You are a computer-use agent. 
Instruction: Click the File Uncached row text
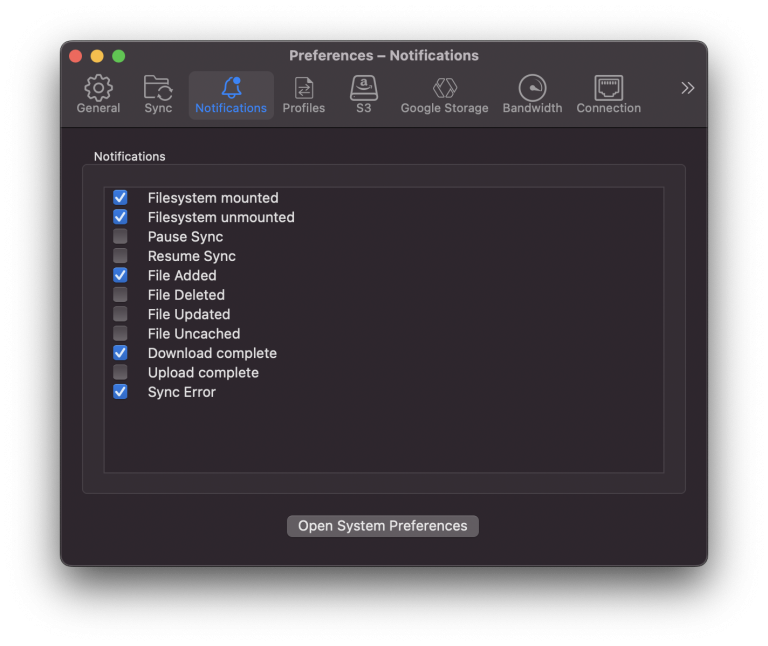[x=193, y=334]
